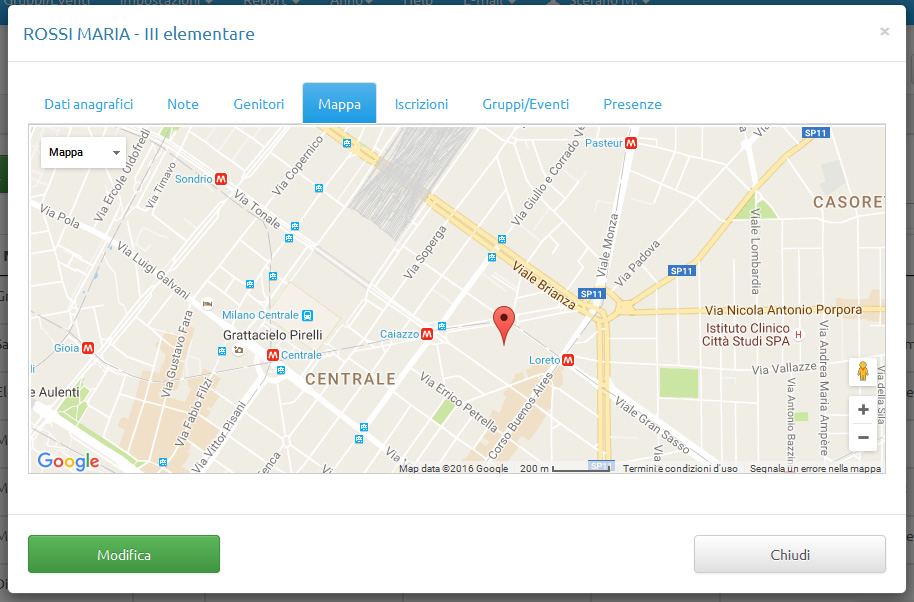Click the Via Luigi Galvani label
Viewport: 914px width, 602px height.
click(x=154, y=270)
